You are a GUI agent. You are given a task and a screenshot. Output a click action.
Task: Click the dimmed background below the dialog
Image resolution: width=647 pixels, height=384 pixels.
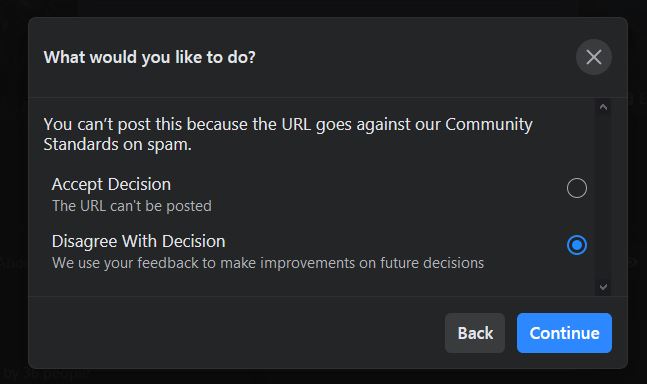tap(324, 377)
